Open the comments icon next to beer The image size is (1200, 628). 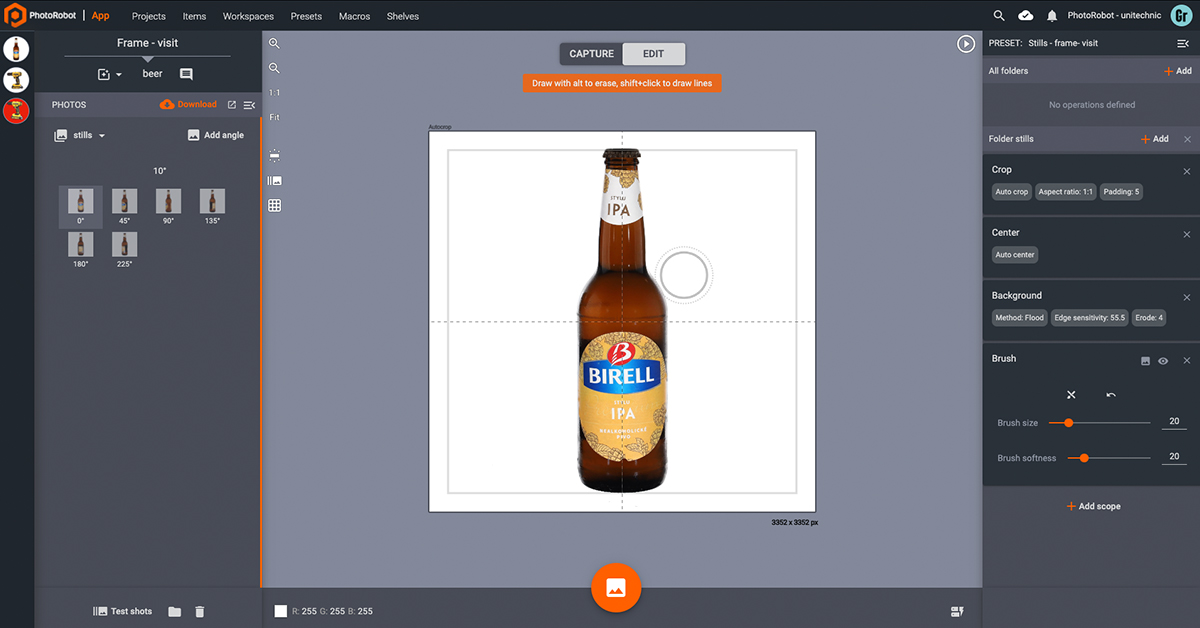pyautogui.click(x=186, y=74)
